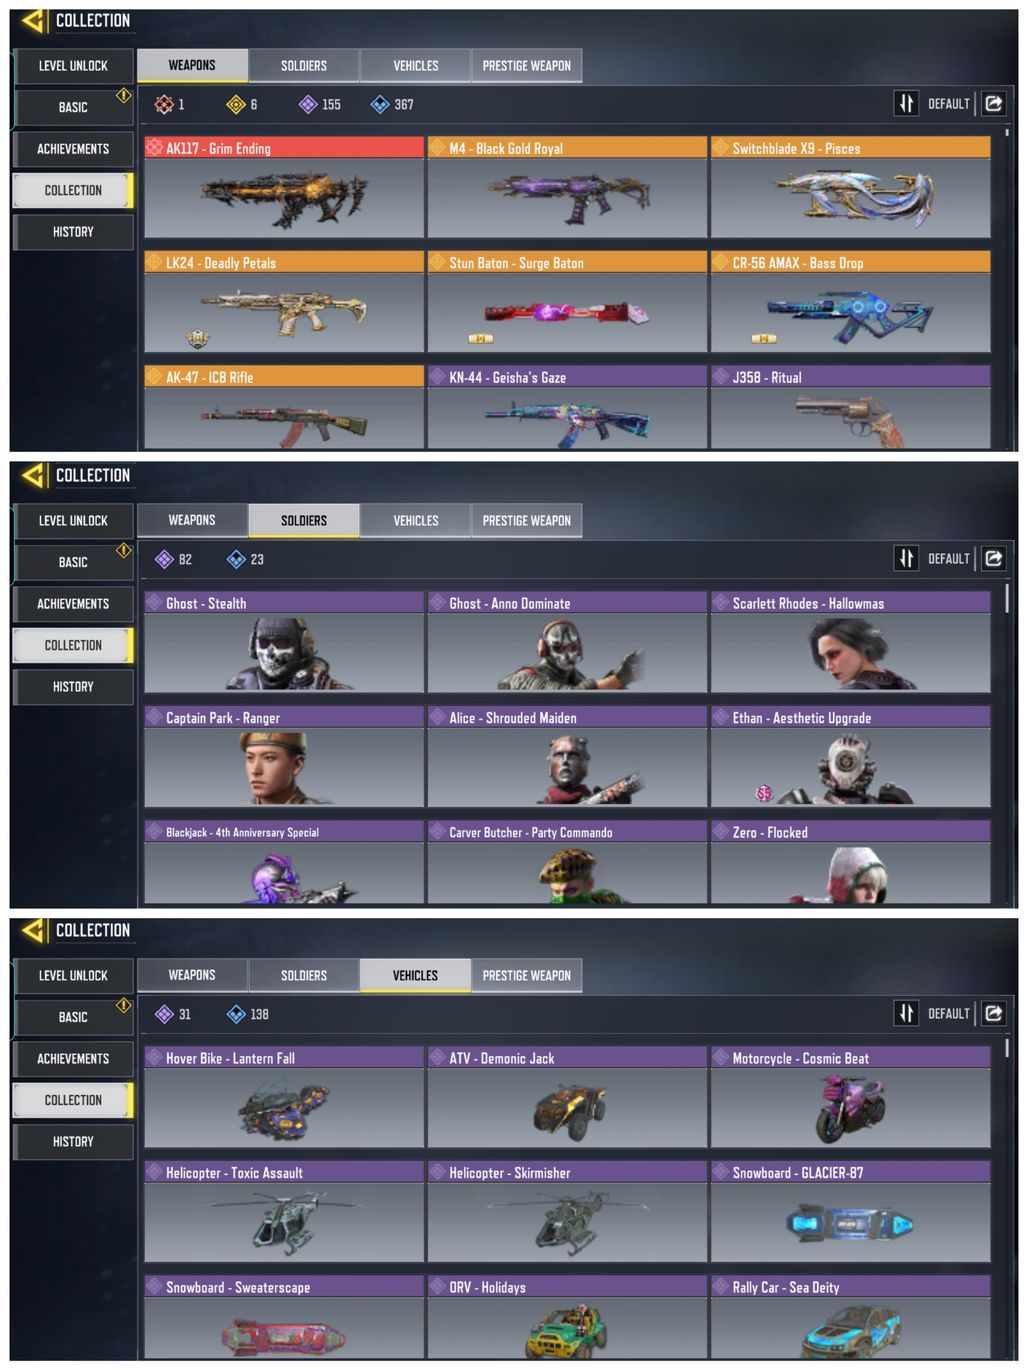Open the Ghost - Stealth soldier card

284,642
